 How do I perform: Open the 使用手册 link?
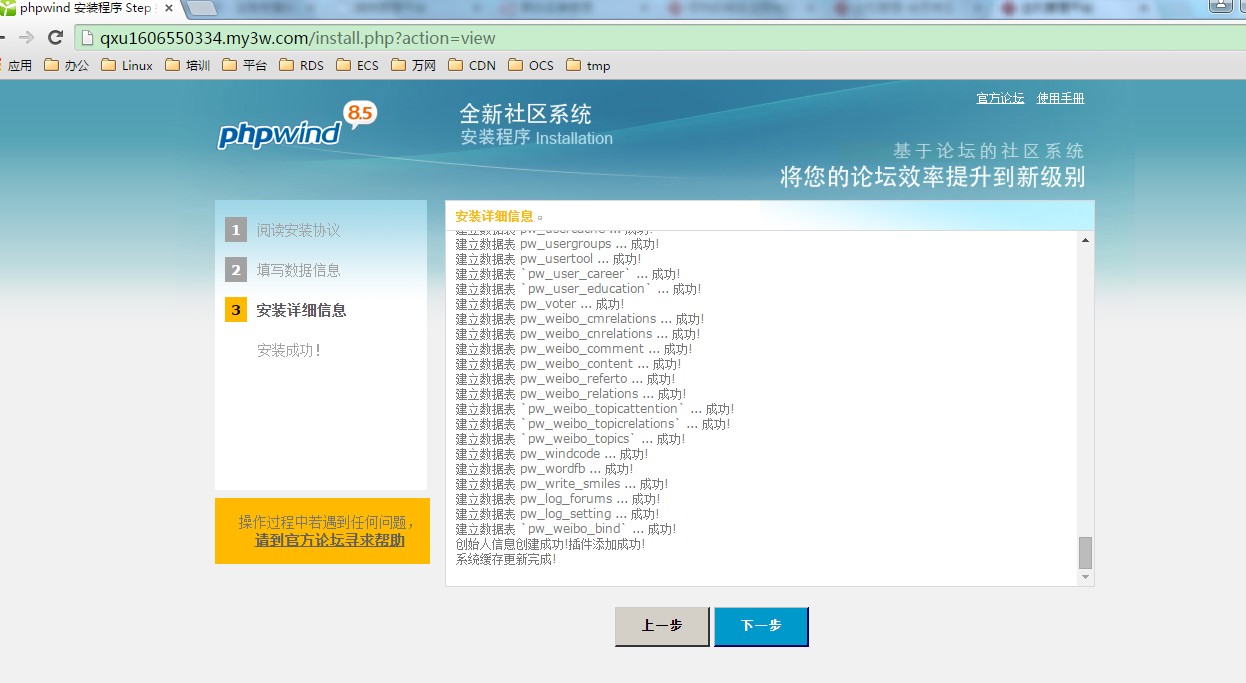(1061, 98)
